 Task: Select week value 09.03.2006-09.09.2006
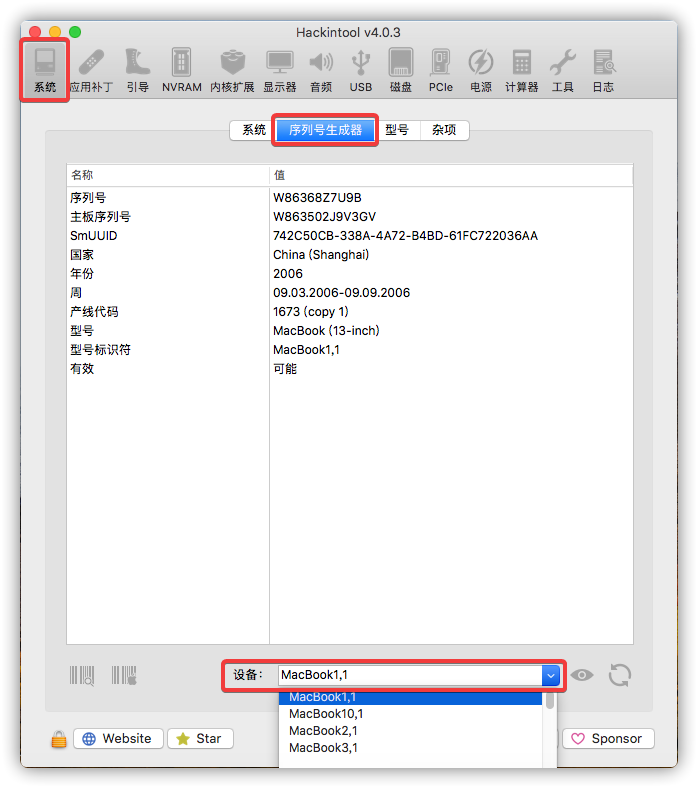[341, 293]
